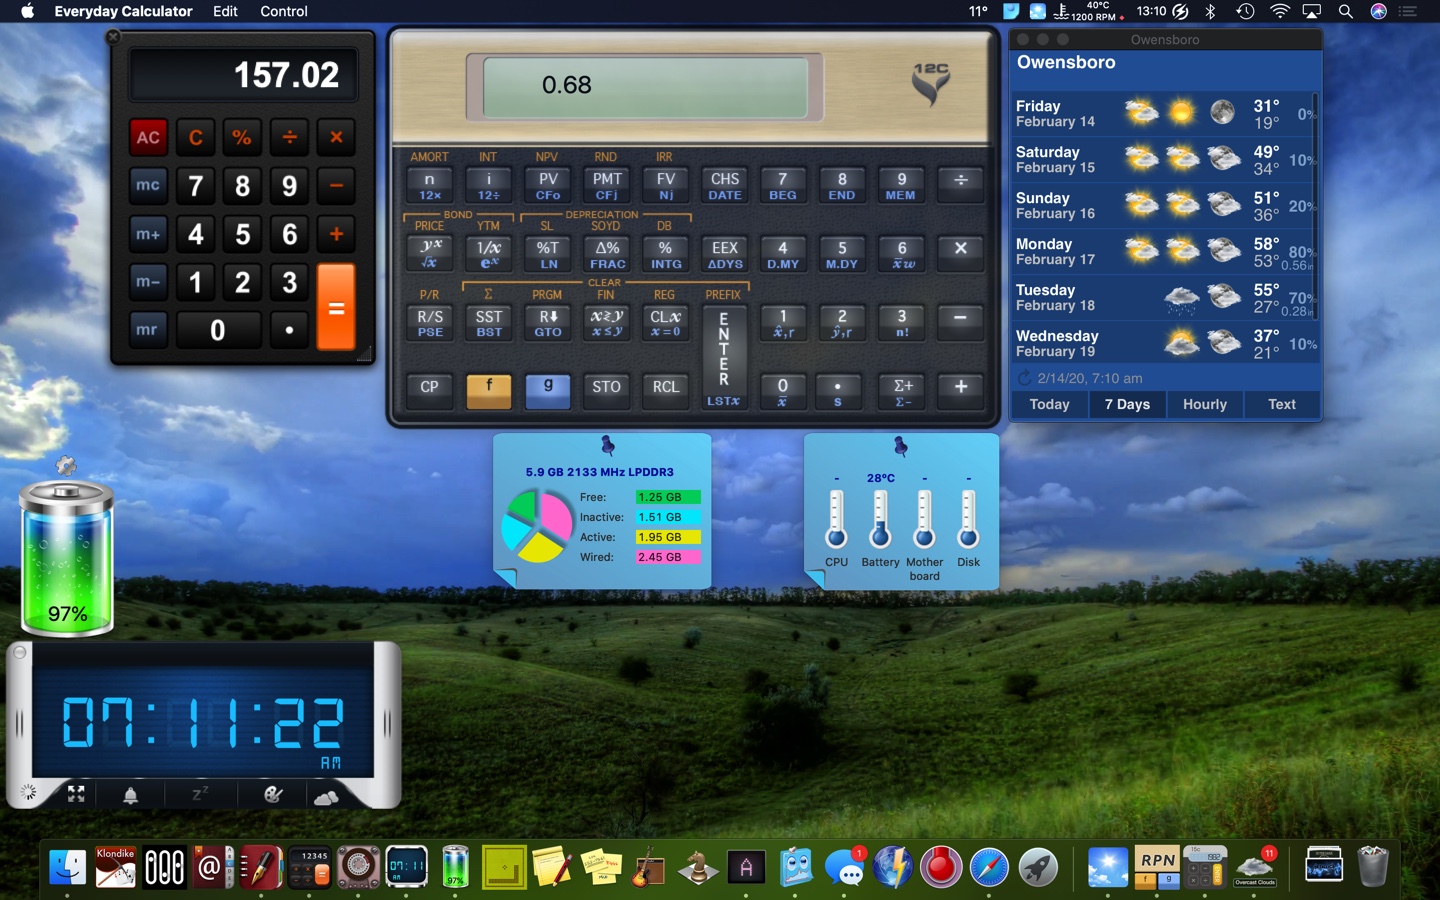Image resolution: width=1440 pixels, height=900 pixels.
Task: Open Siri from the menu bar
Action: (x=1379, y=11)
